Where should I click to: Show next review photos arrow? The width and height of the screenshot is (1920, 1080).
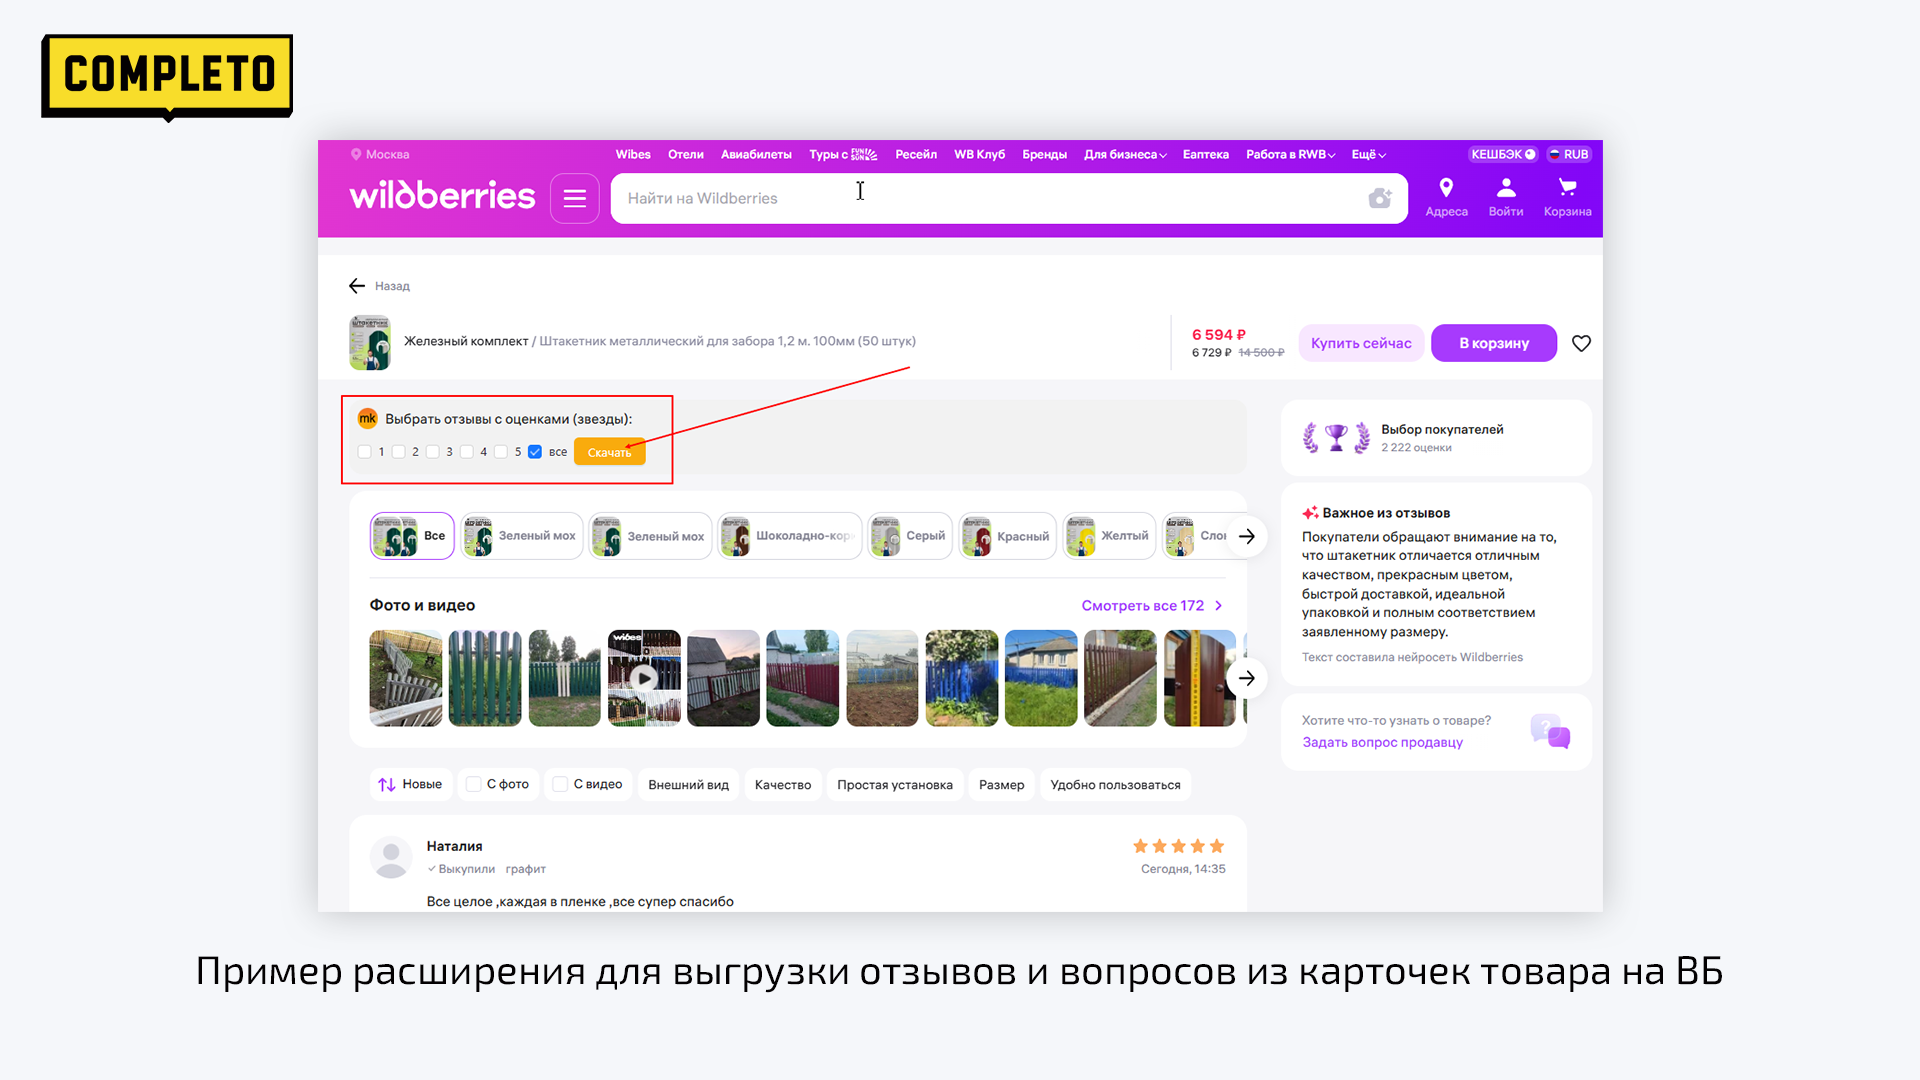point(1247,678)
